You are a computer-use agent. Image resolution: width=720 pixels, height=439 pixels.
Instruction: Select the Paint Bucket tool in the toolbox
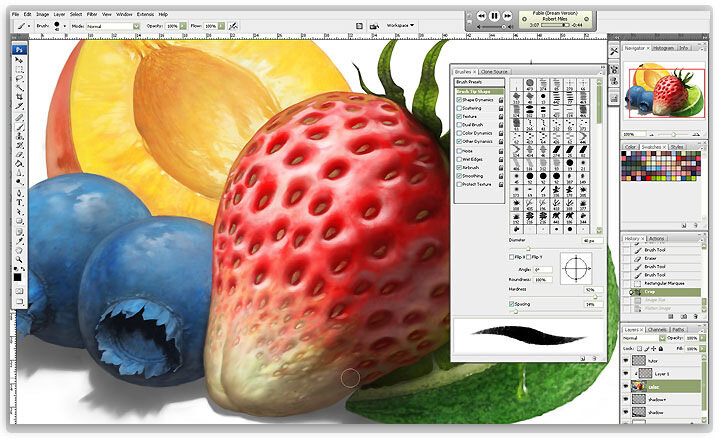(x=19, y=164)
